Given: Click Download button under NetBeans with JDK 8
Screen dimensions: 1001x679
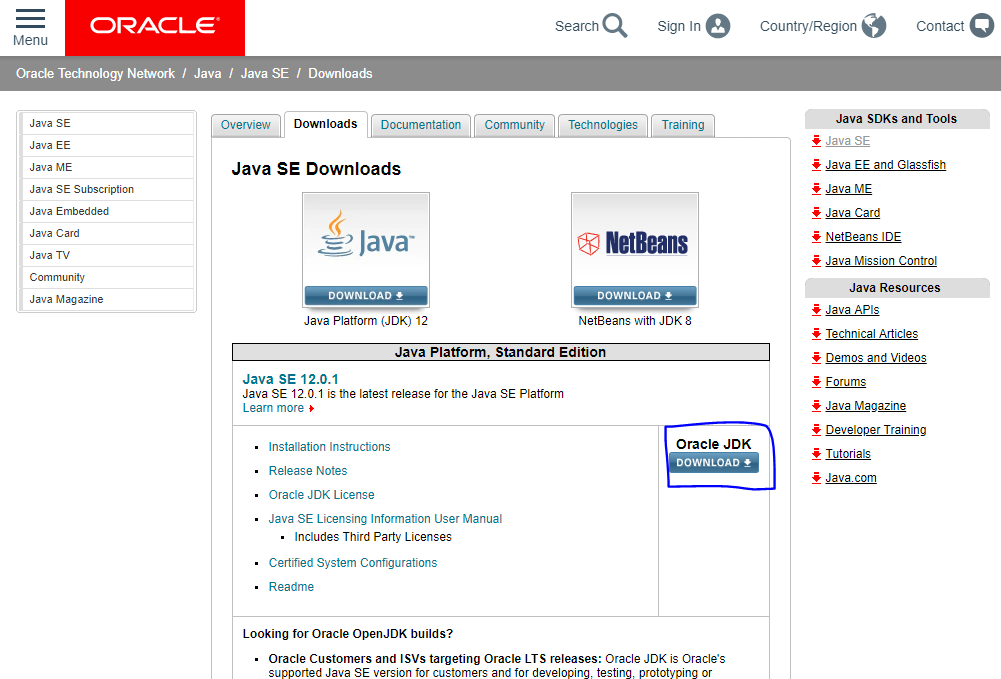Looking at the screenshot, I should click(635, 295).
